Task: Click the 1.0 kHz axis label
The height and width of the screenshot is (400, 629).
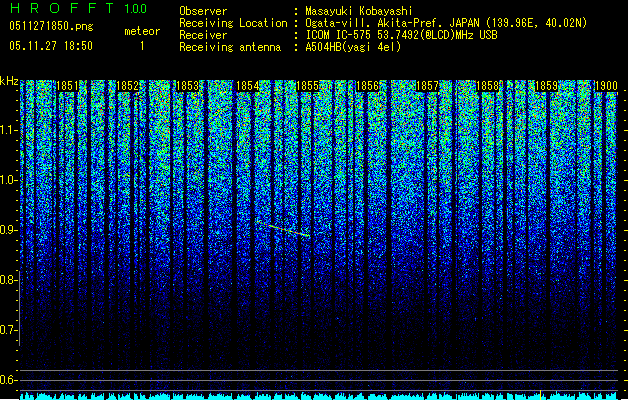Action: 9,180
